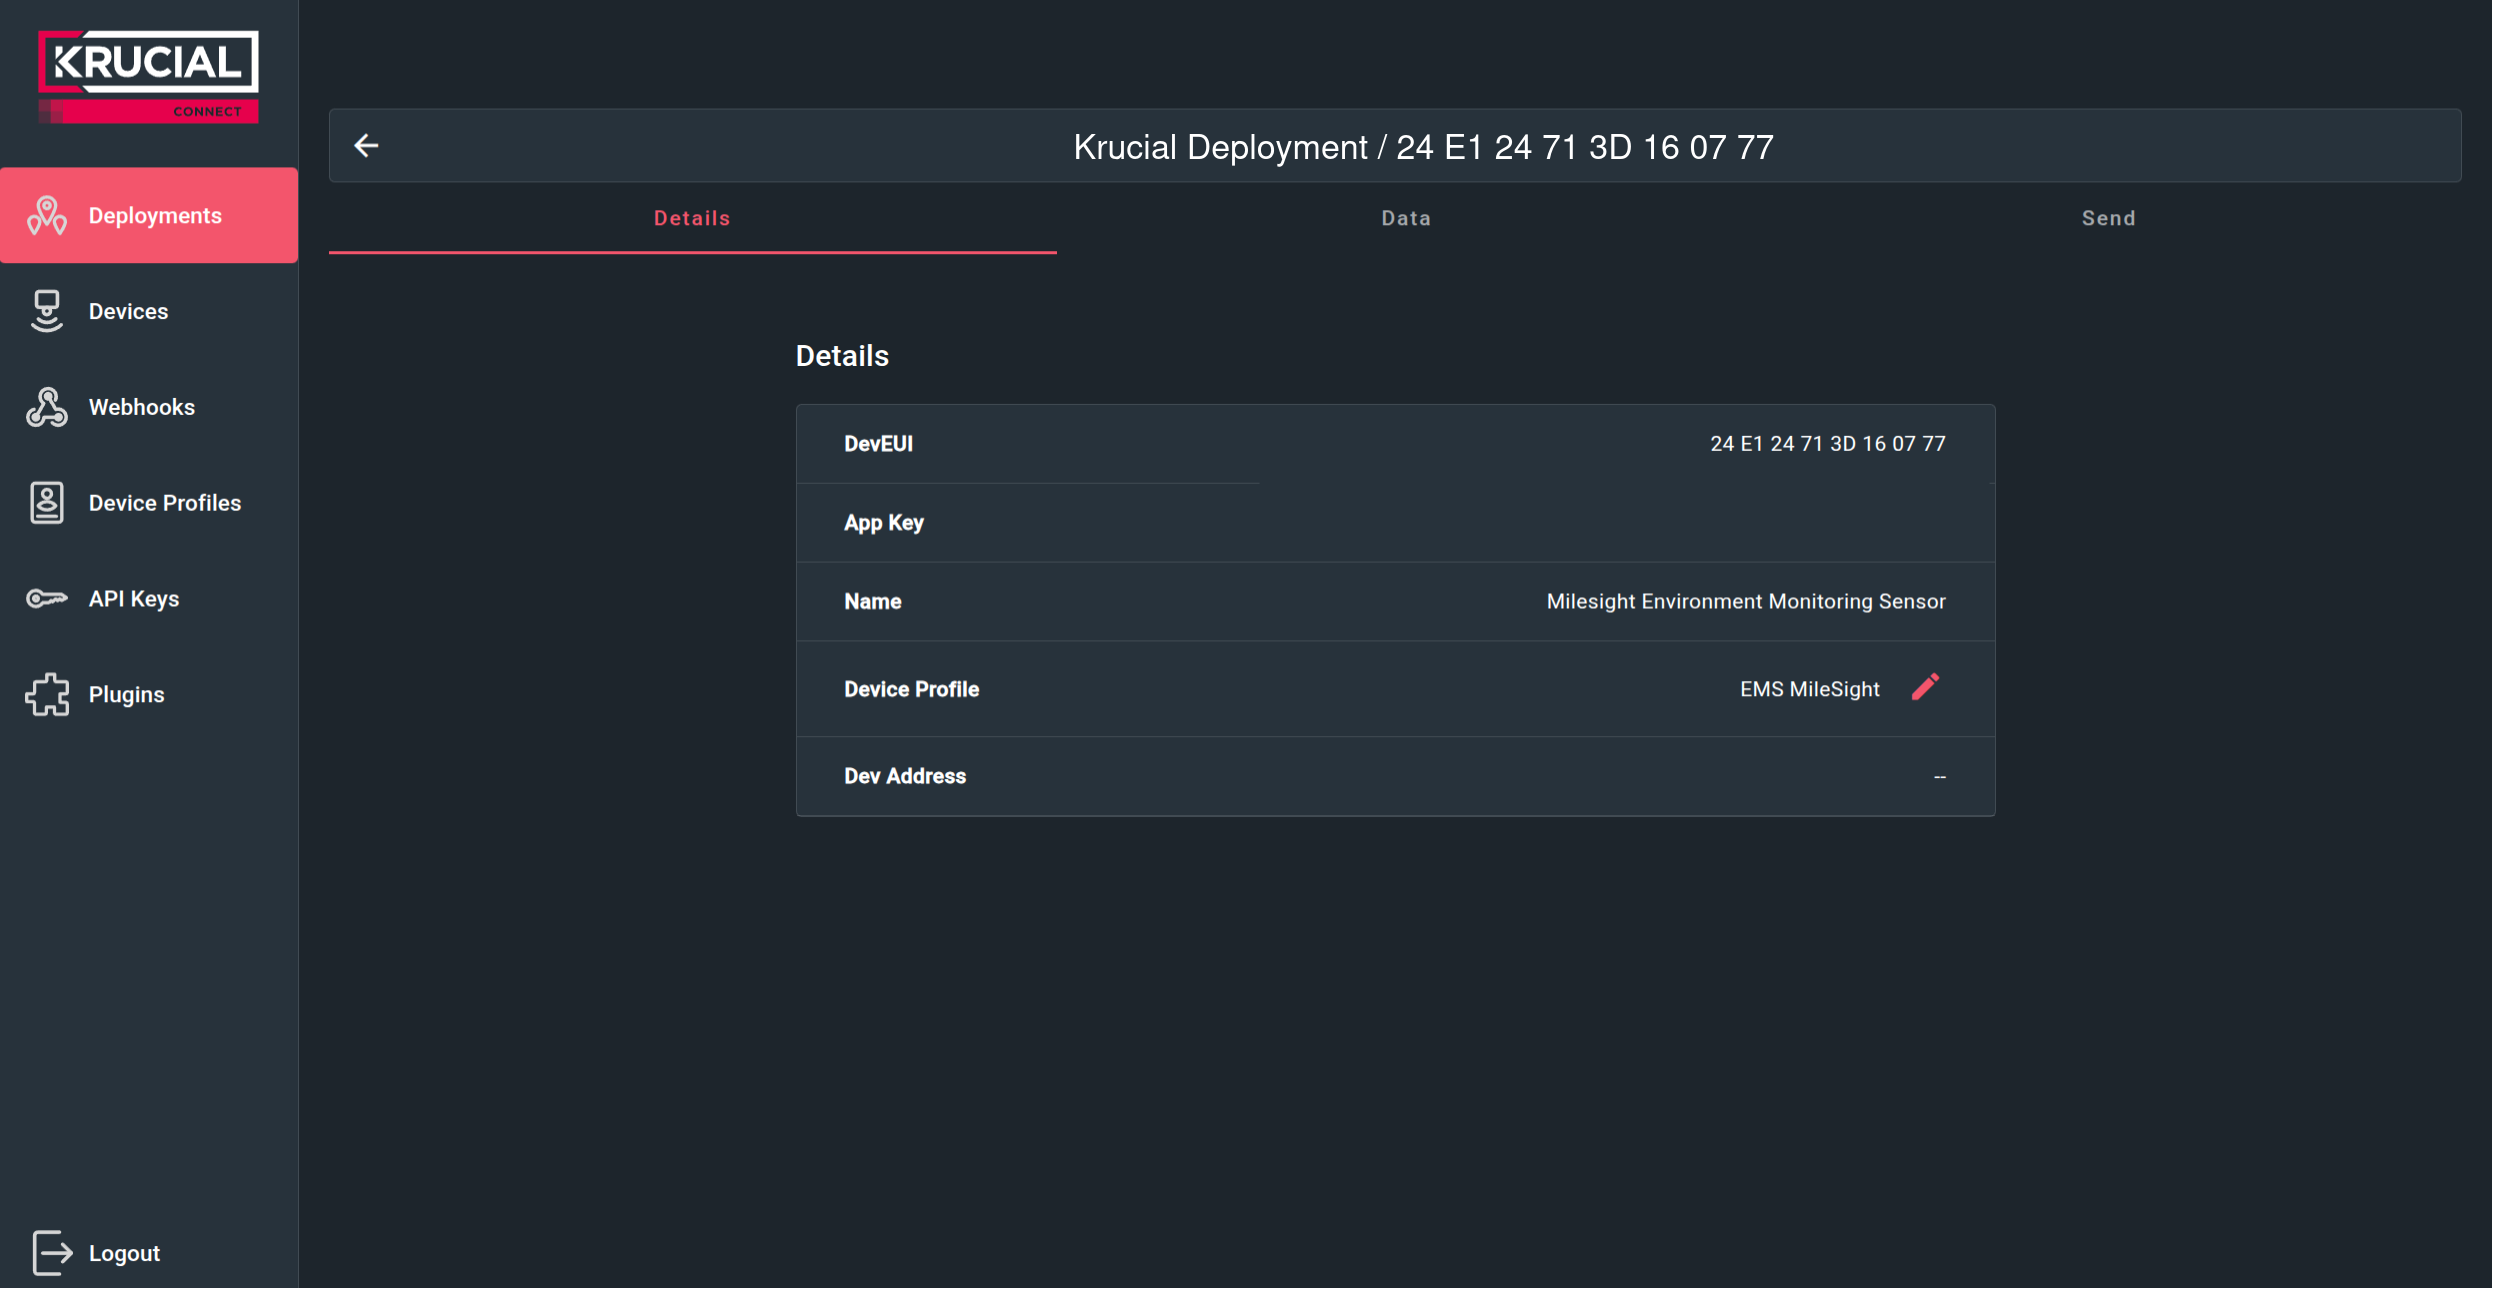Viewport: 2493px width, 1289px height.
Task: Switch to the Data tab
Action: coord(1405,218)
